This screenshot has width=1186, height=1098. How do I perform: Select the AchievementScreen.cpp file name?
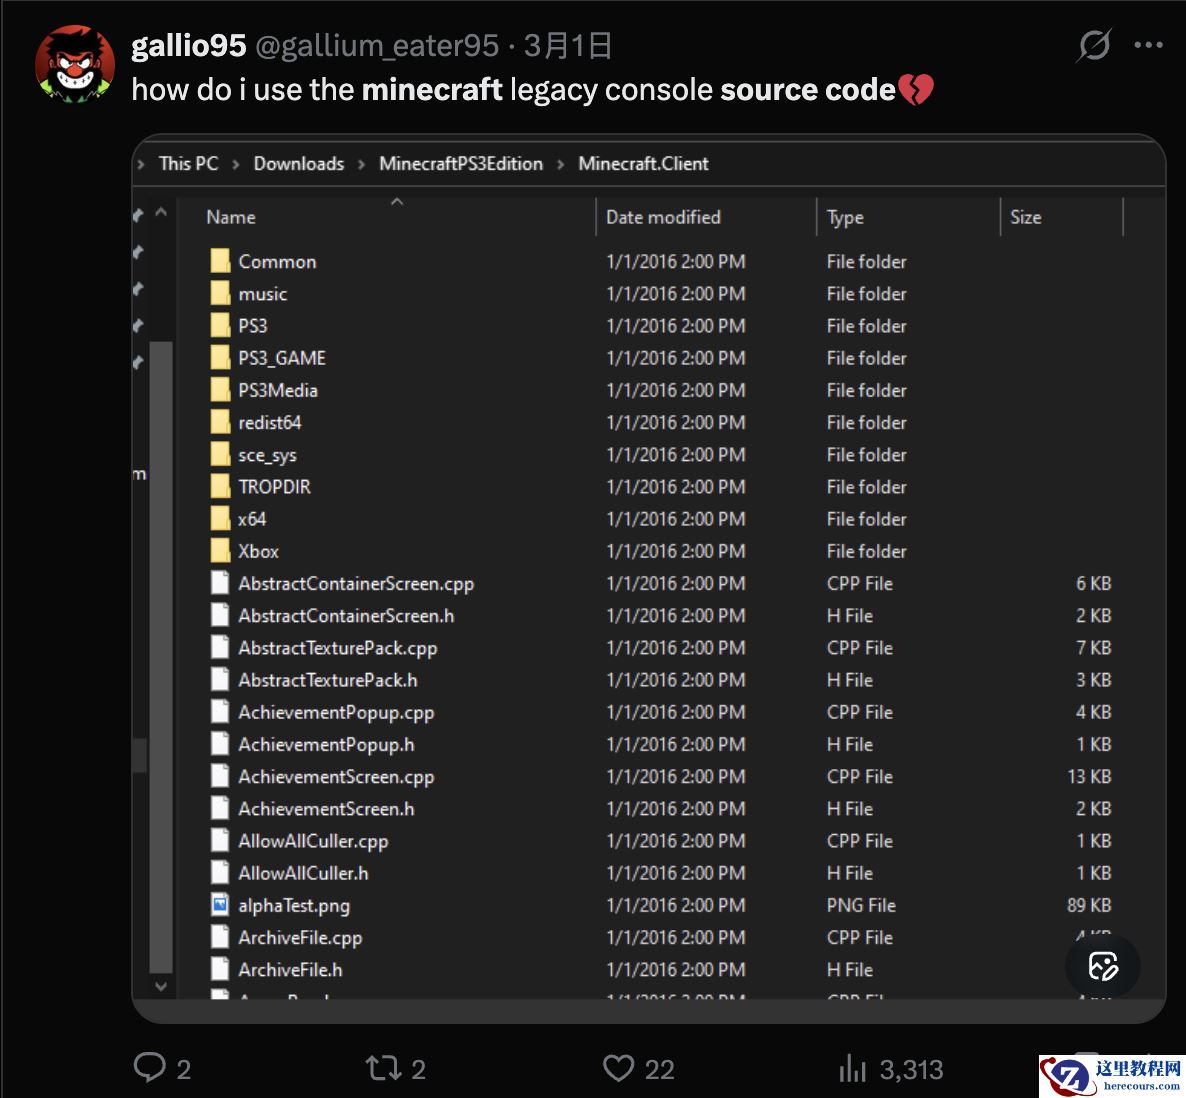[336, 777]
